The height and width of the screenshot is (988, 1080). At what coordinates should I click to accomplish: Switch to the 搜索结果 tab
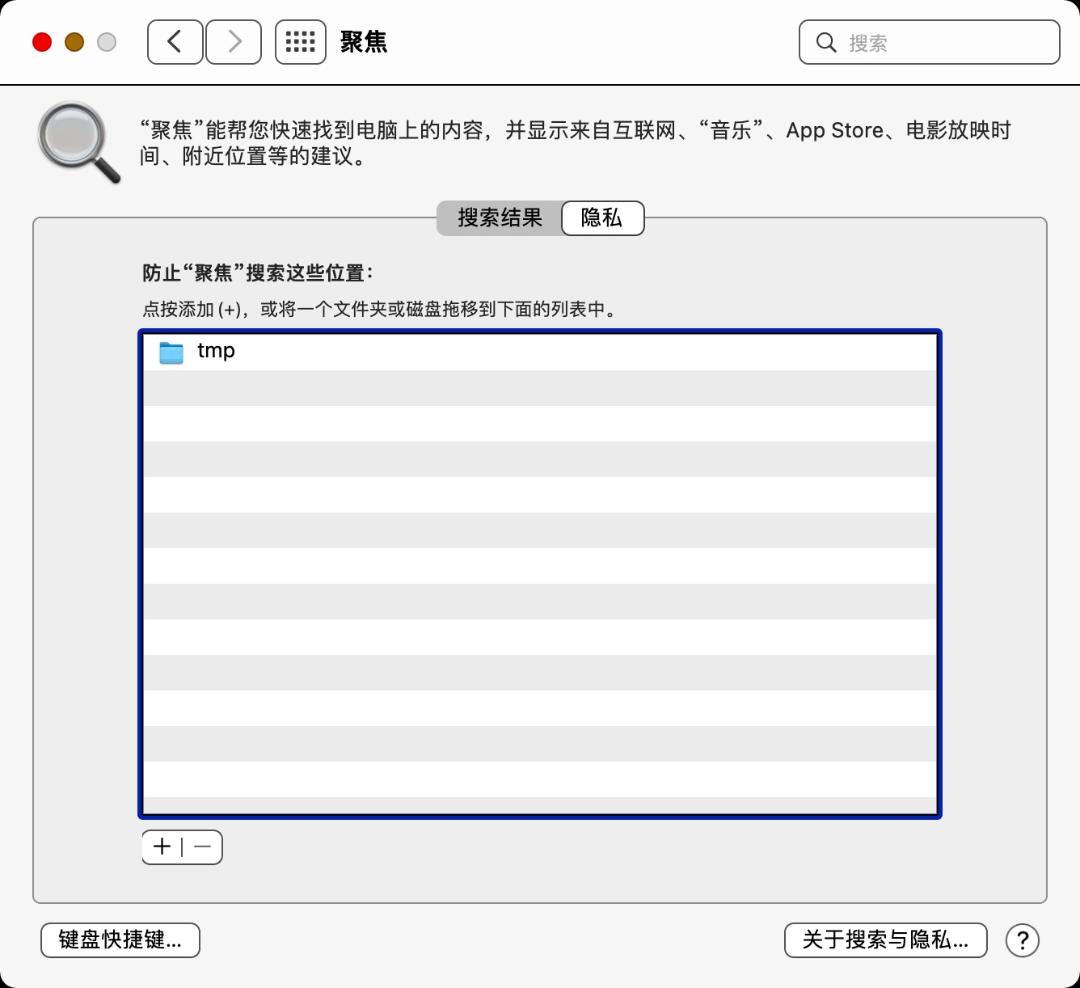499,218
